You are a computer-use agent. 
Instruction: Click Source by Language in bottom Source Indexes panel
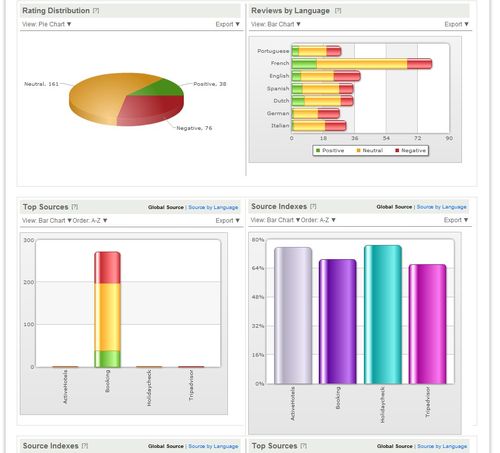[x=213, y=446]
